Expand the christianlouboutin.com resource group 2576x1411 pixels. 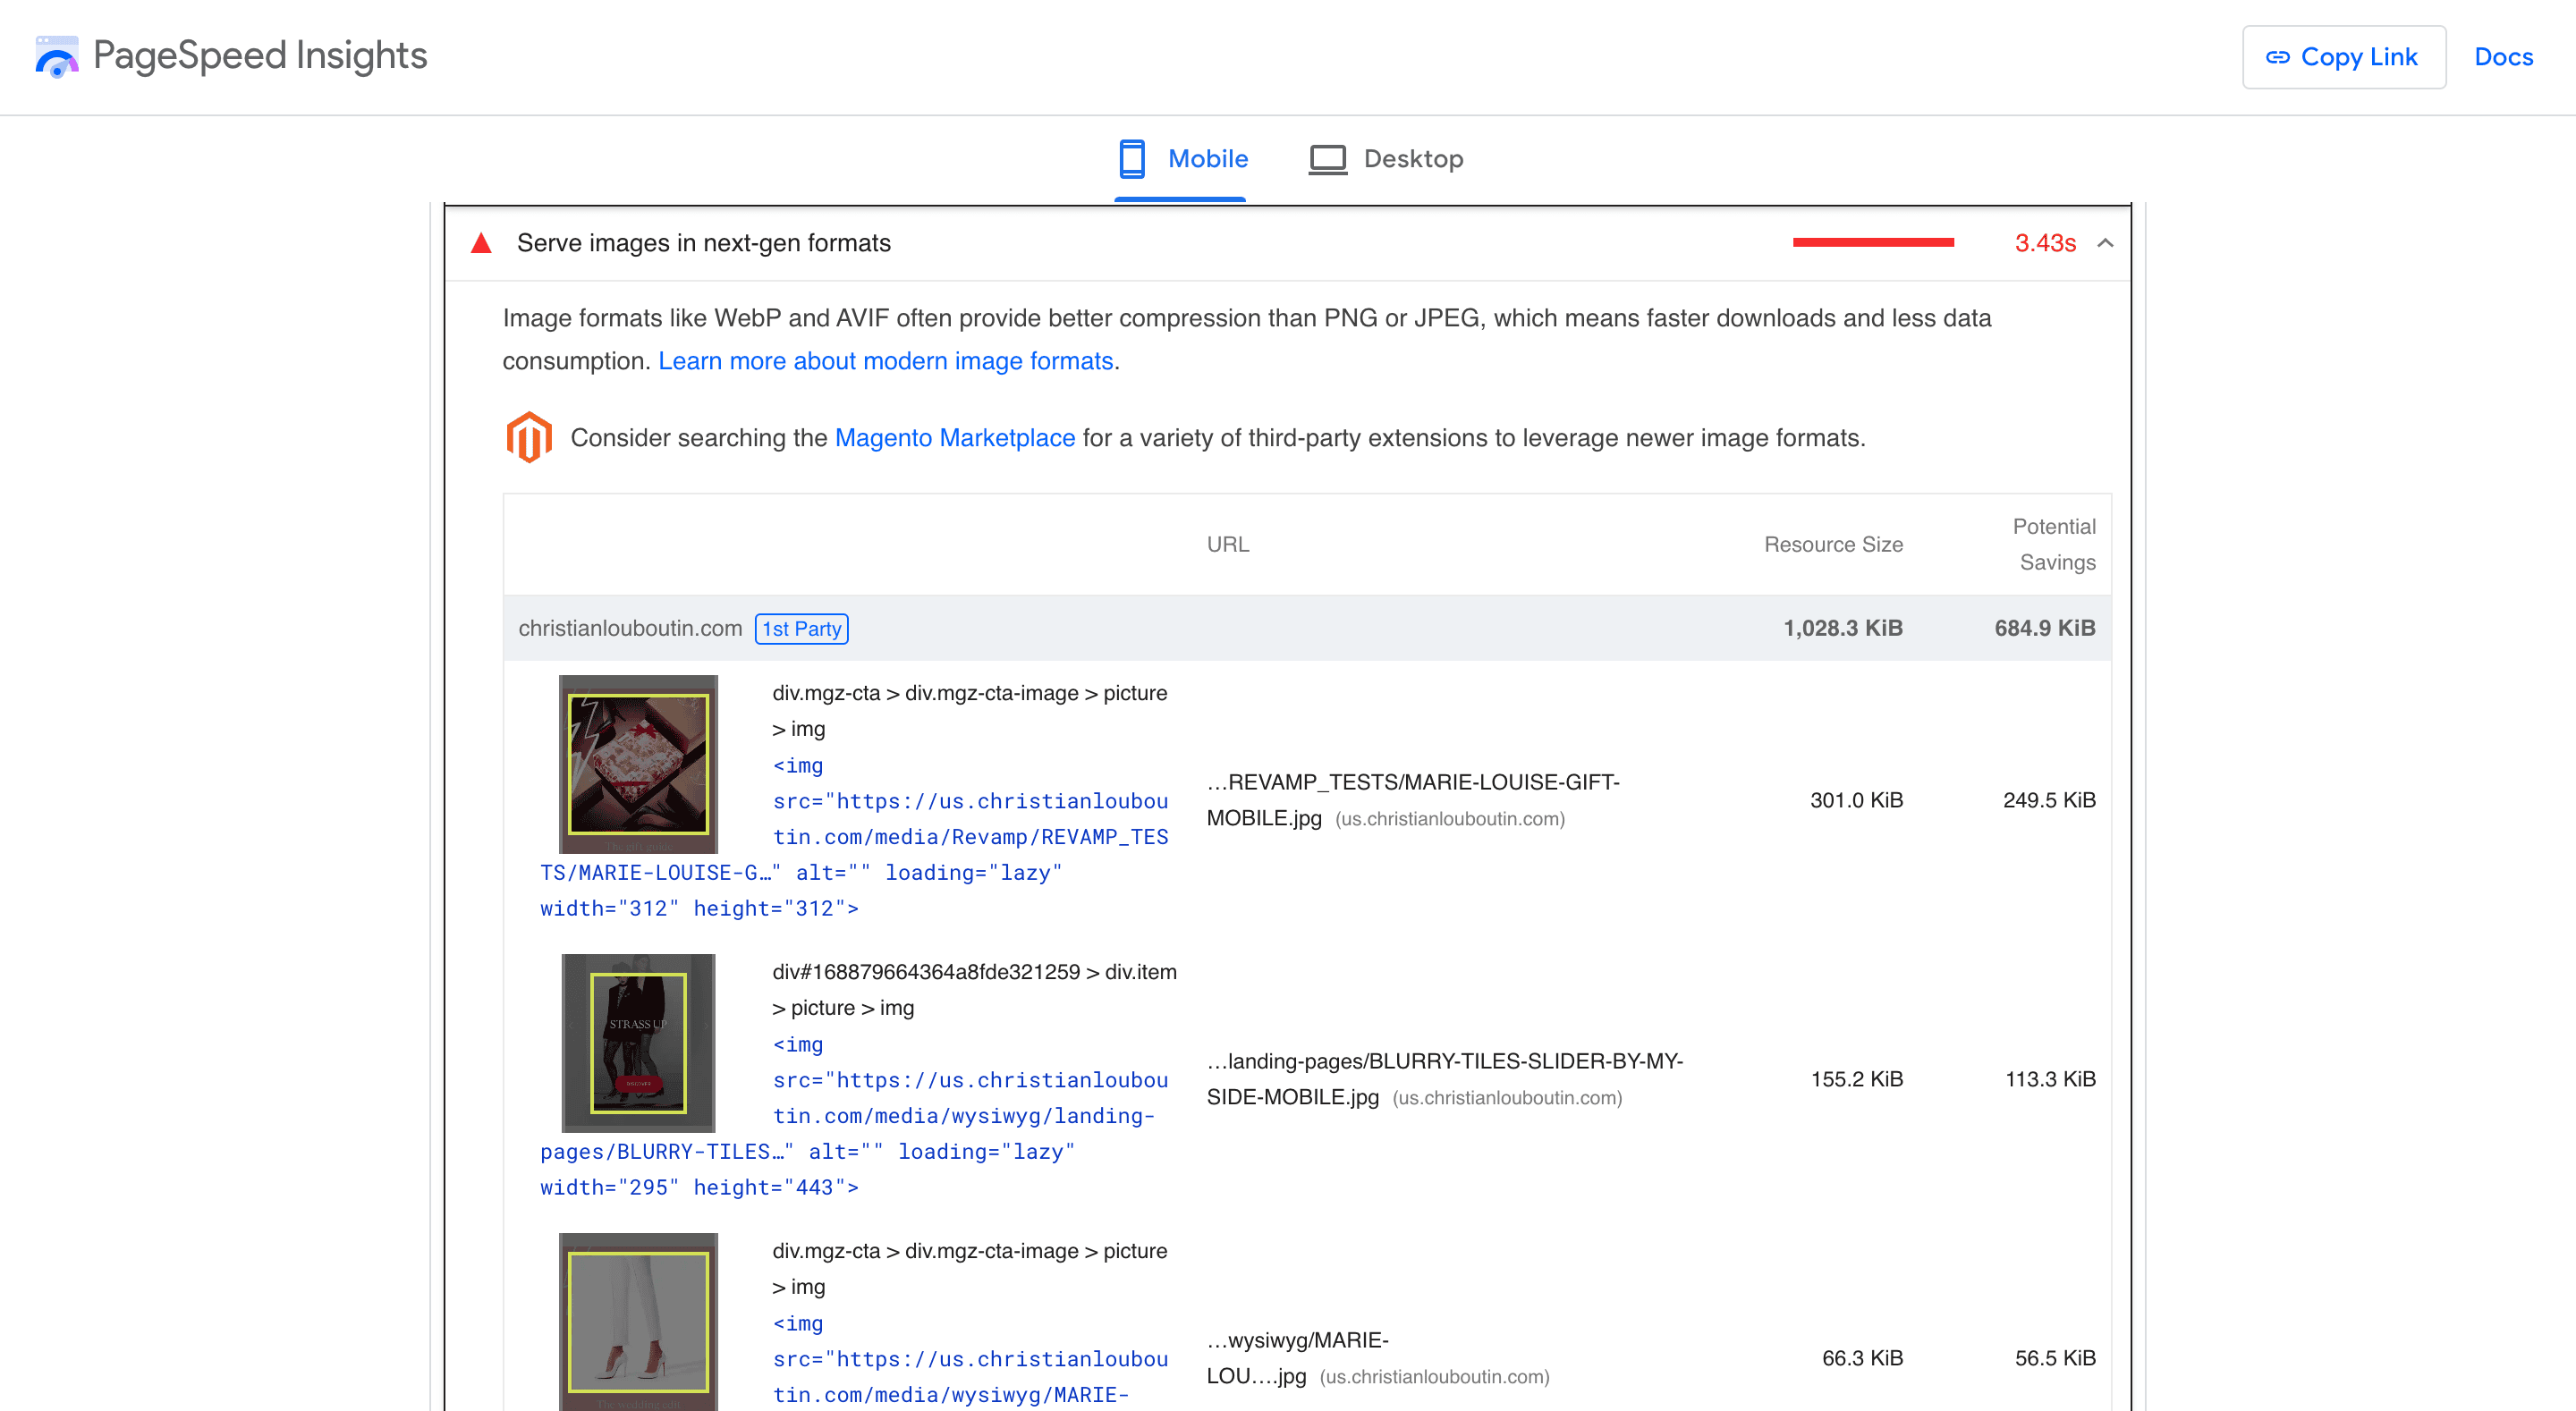[631, 628]
